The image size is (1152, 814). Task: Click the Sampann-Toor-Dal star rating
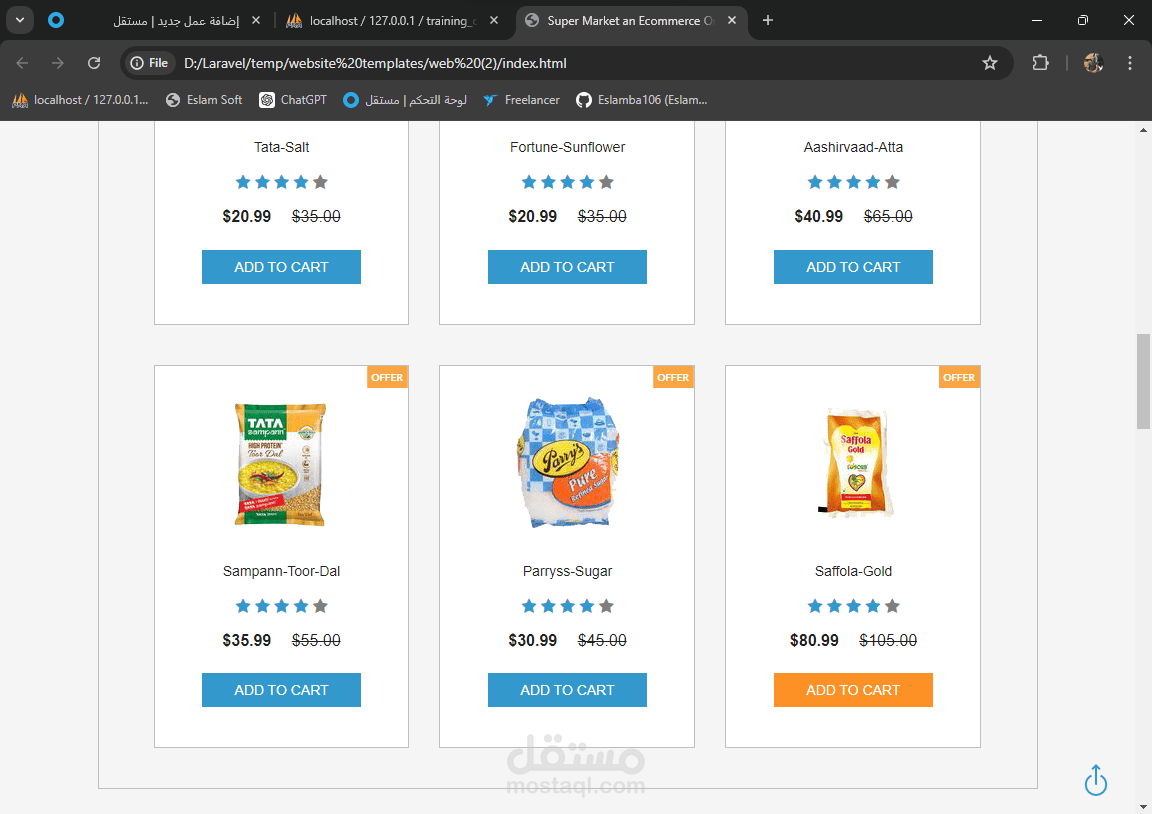(x=281, y=606)
